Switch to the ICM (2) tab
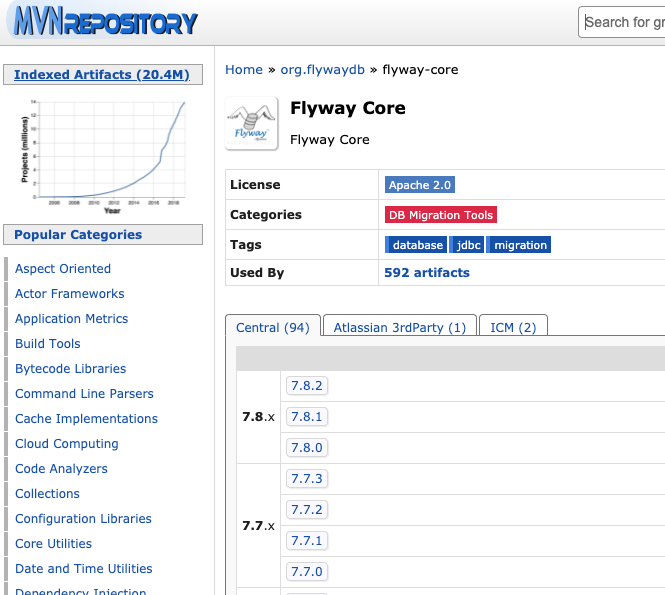 click(x=513, y=327)
